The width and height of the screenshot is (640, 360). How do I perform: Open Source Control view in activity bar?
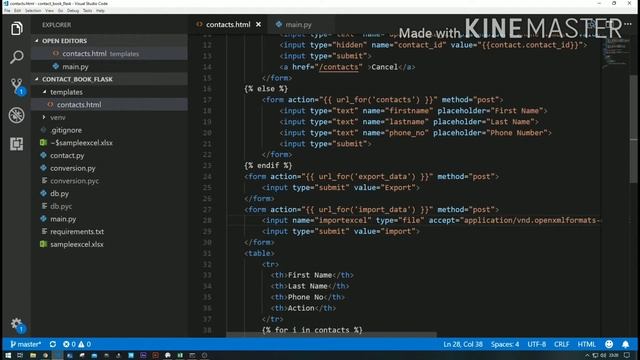point(17,86)
